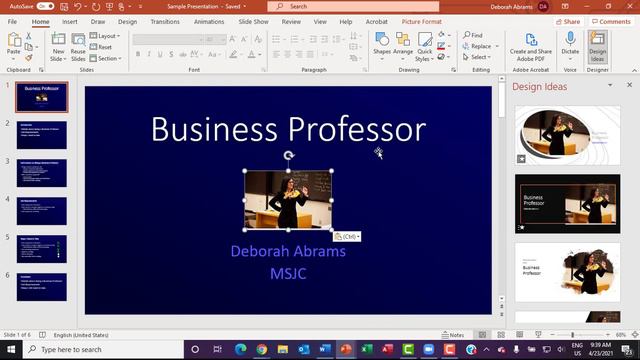640x360 pixels.
Task: Open the Font Color dropdown arrow
Action: pos(260,54)
